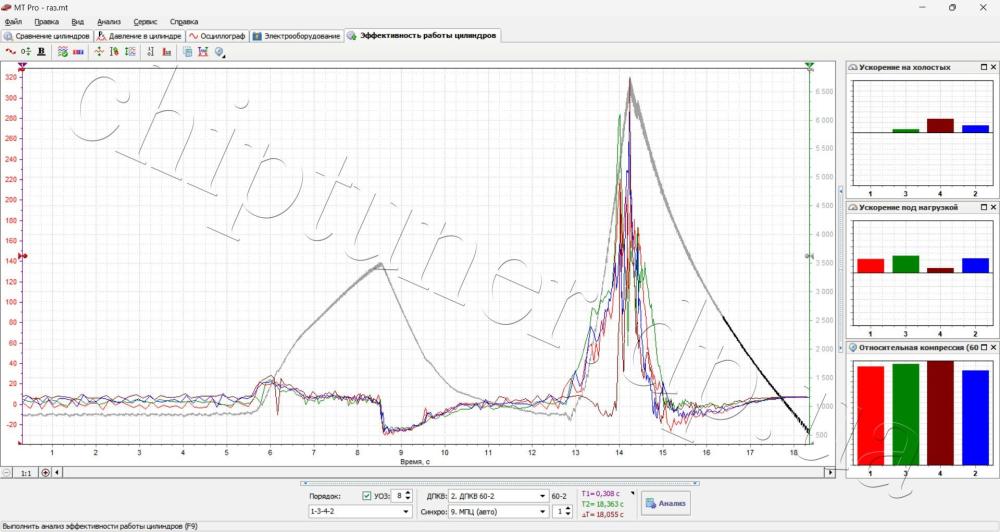Viewport: 1000px width, 532px height.
Task: Click the red-framed chart icon
Action: pos(203,52)
